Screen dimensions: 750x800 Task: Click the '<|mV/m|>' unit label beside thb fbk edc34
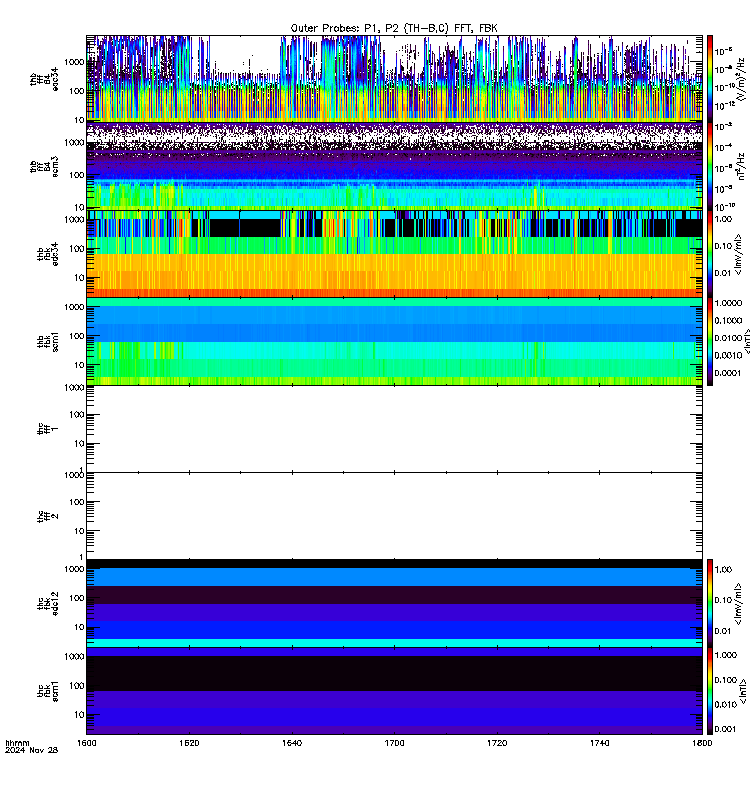pos(738,254)
